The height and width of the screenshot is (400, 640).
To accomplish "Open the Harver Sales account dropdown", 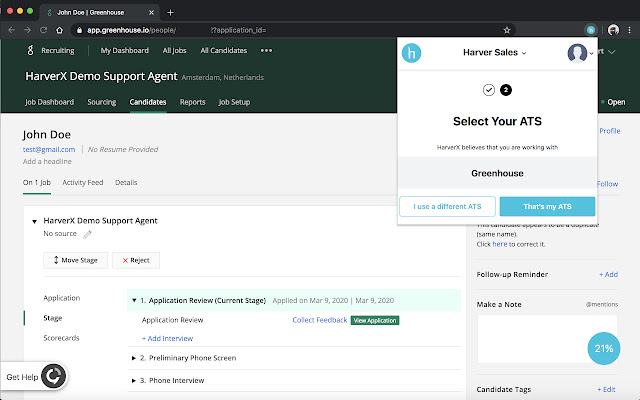I will click(x=495, y=52).
